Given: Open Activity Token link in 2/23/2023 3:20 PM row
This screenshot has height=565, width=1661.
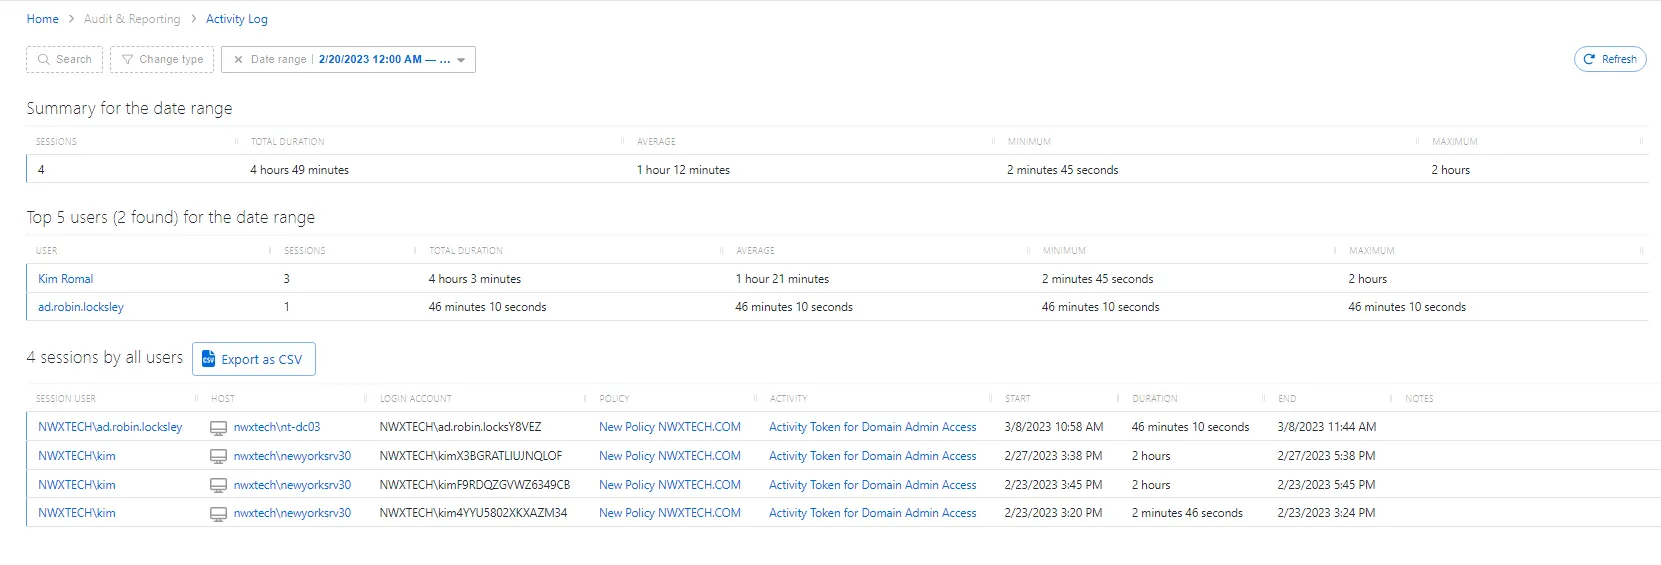Looking at the screenshot, I should [873, 513].
